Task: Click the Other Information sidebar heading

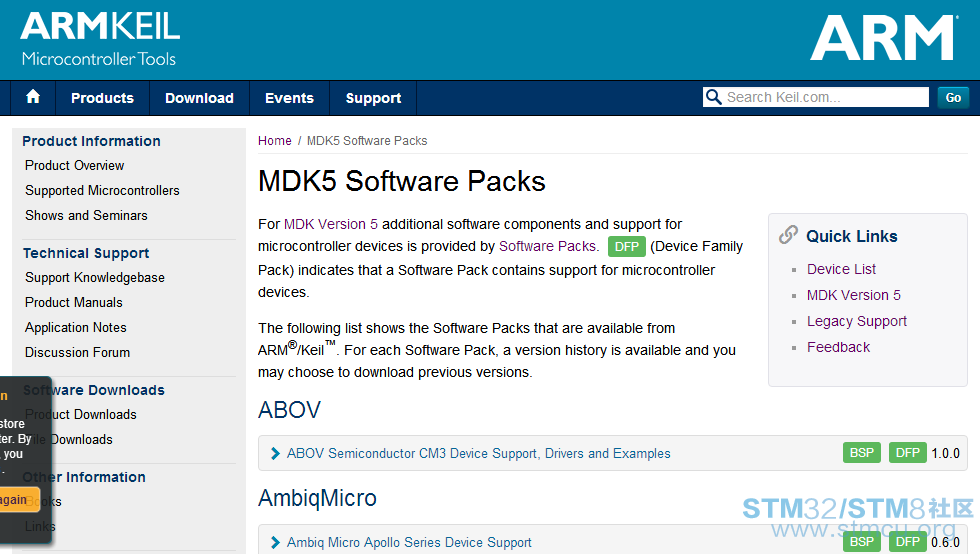Action: [84, 477]
